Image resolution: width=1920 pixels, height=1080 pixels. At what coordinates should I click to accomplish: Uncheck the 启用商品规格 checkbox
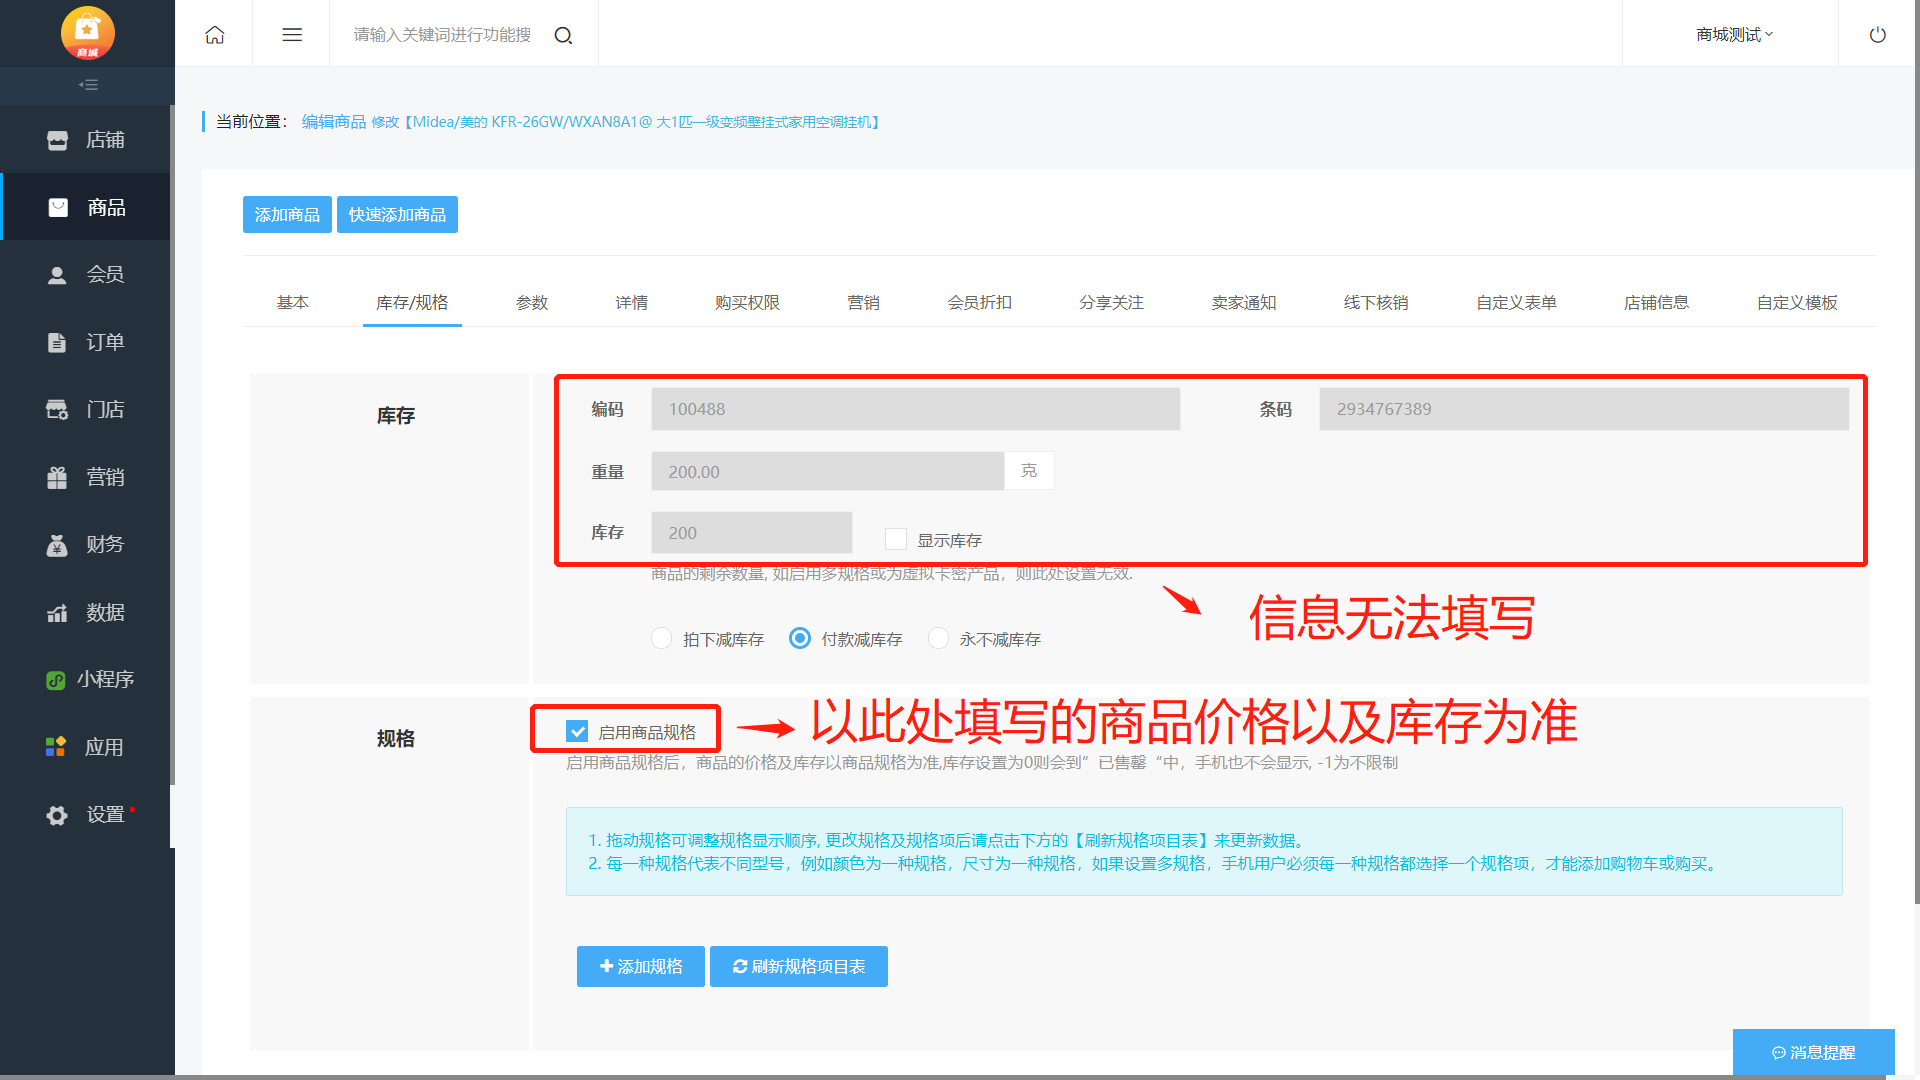coord(577,732)
